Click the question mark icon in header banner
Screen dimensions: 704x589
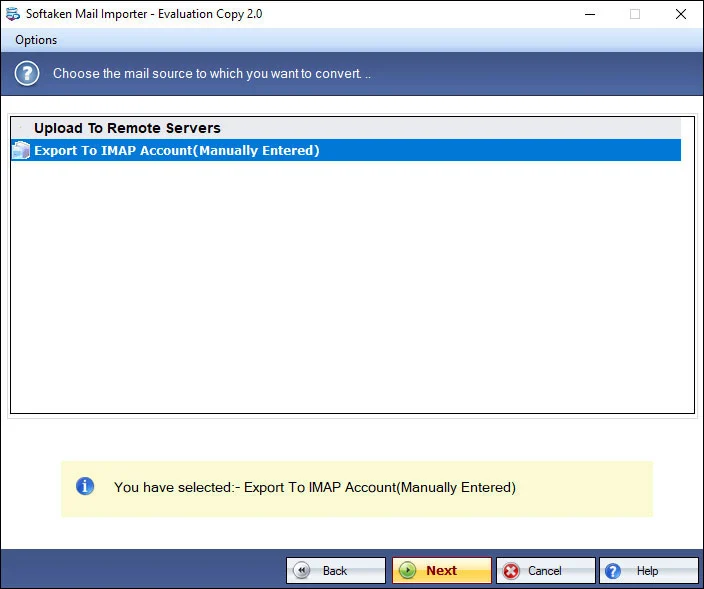tap(27, 73)
